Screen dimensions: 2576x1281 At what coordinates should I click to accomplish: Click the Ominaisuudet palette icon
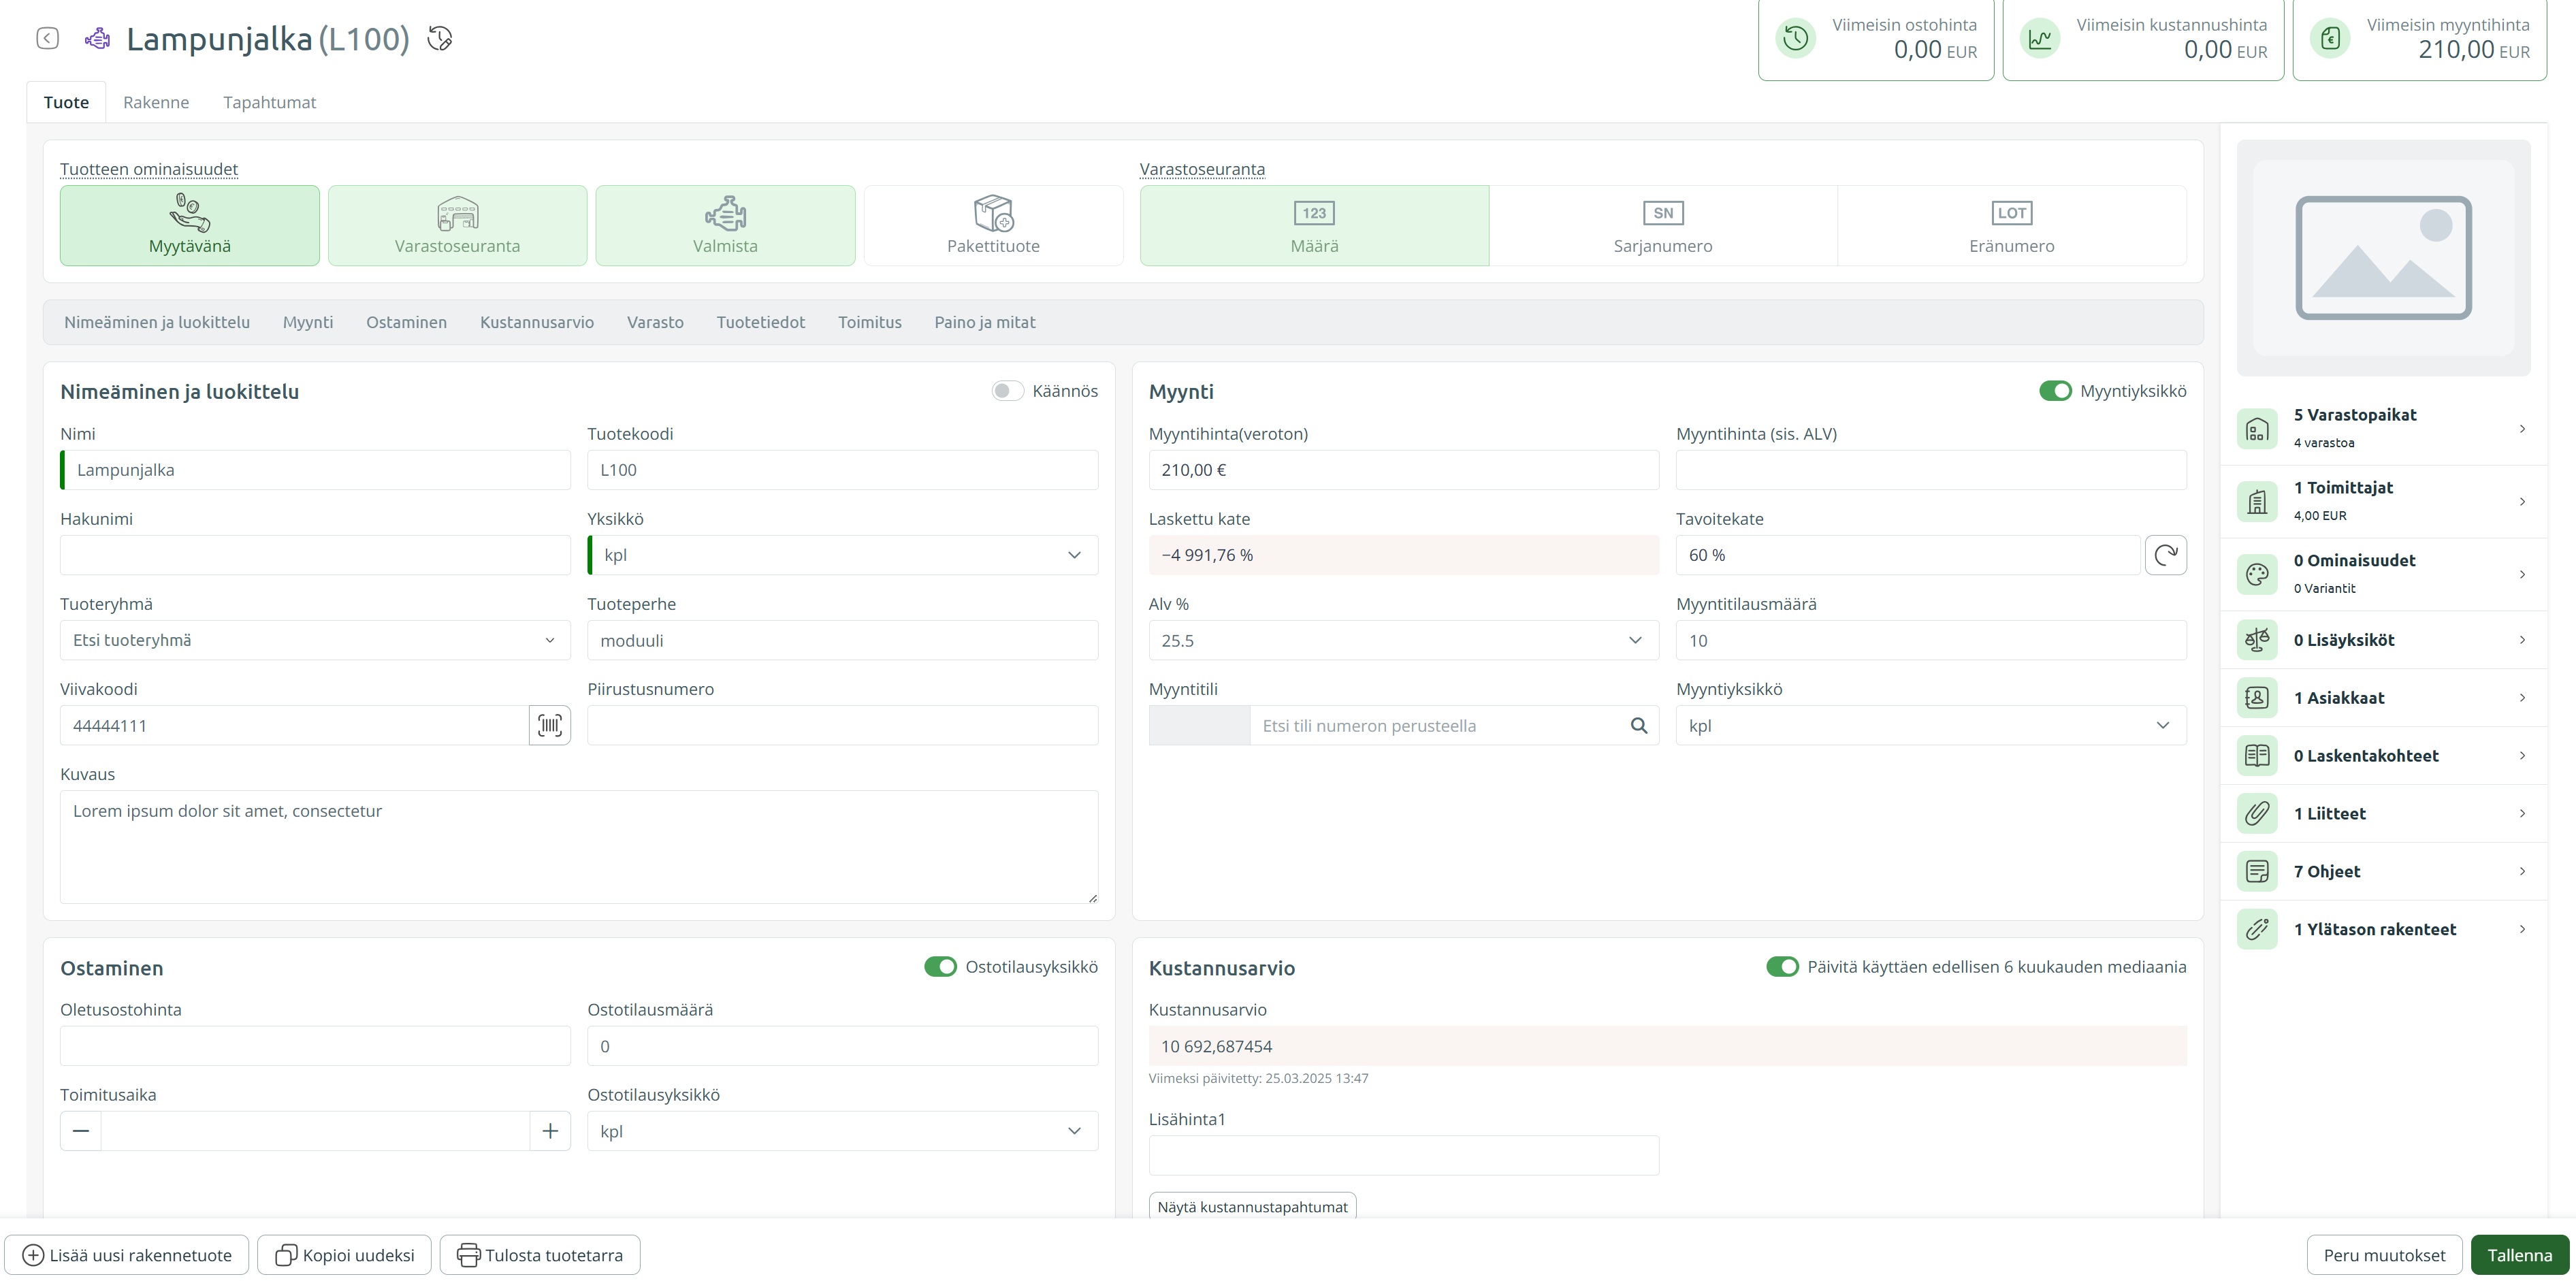2257,575
